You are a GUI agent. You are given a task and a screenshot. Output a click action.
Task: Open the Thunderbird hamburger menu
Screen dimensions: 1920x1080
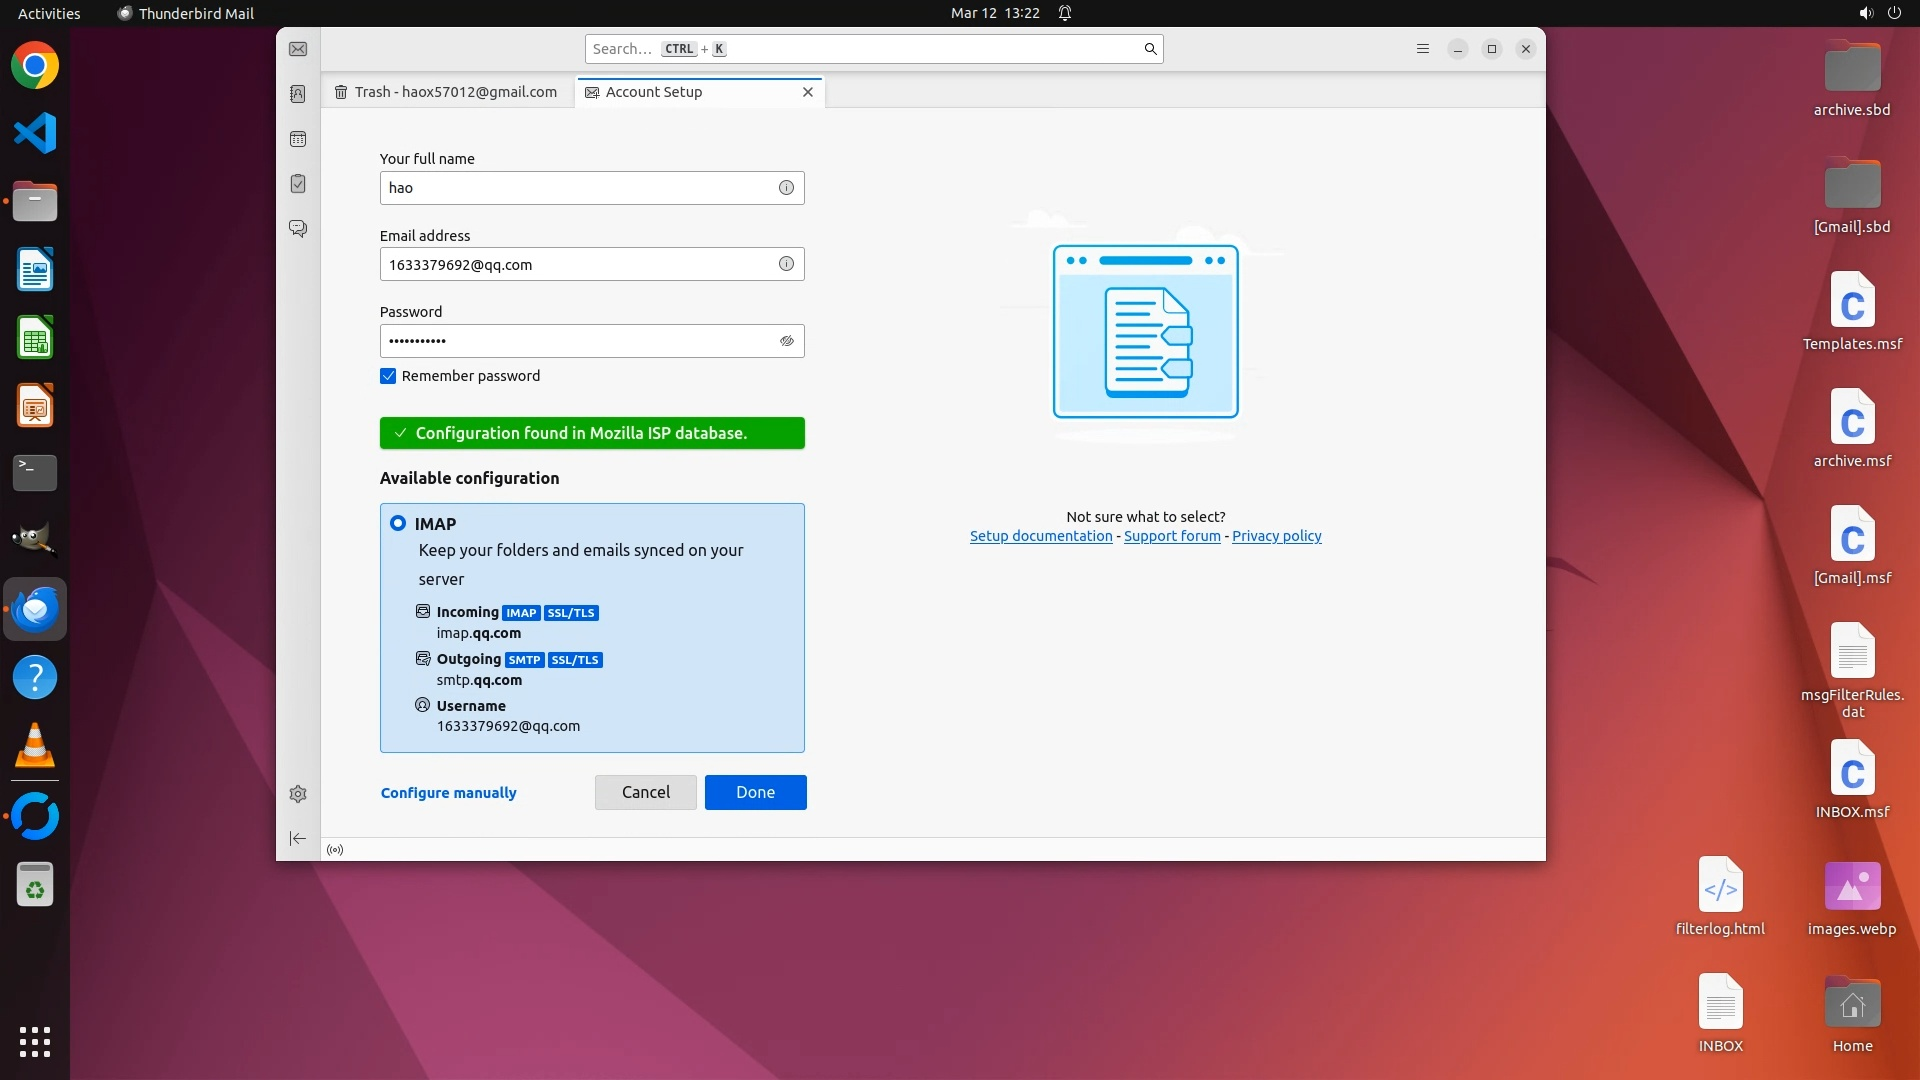pyautogui.click(x=1422, y=49)
